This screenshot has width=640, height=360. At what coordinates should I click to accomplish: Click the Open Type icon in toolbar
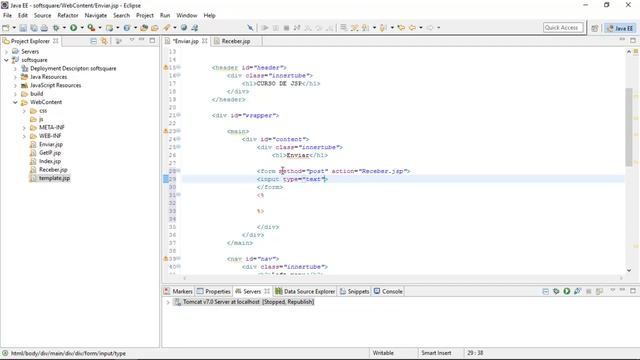coord(144,28)
